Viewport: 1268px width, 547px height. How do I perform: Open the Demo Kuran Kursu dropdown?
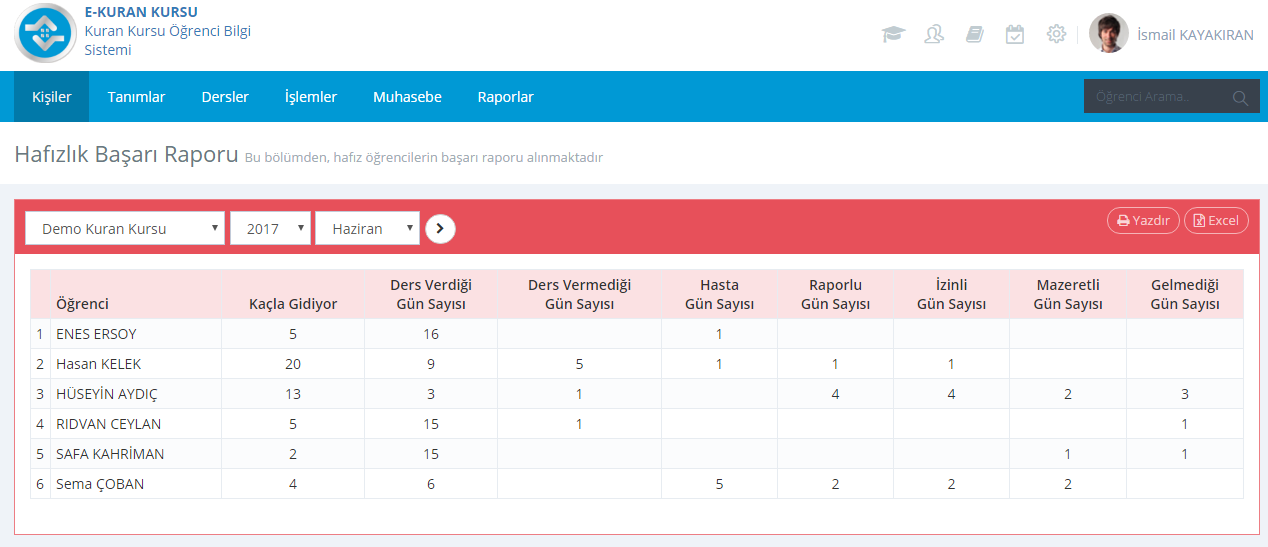125,229
